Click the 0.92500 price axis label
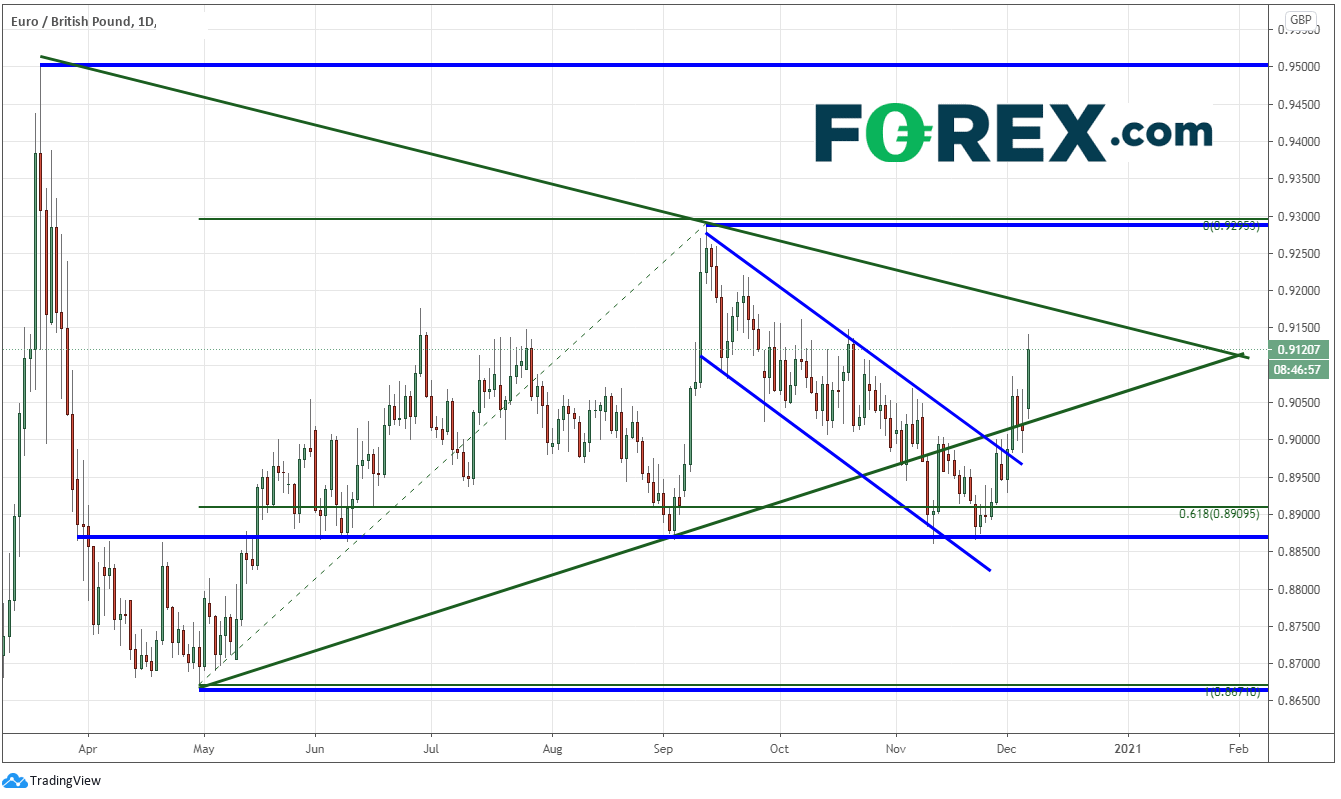 [x=1297, y=254]
